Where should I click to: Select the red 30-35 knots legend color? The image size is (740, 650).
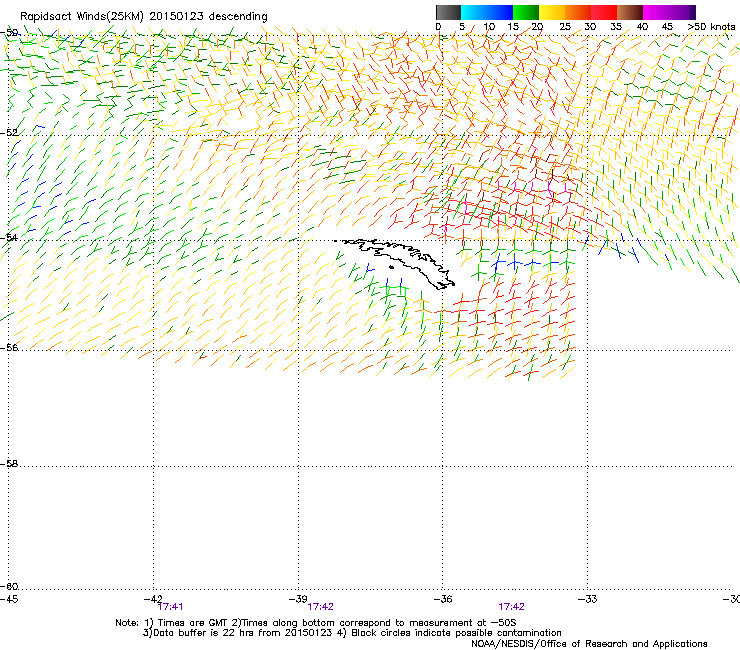pos(604,12)
